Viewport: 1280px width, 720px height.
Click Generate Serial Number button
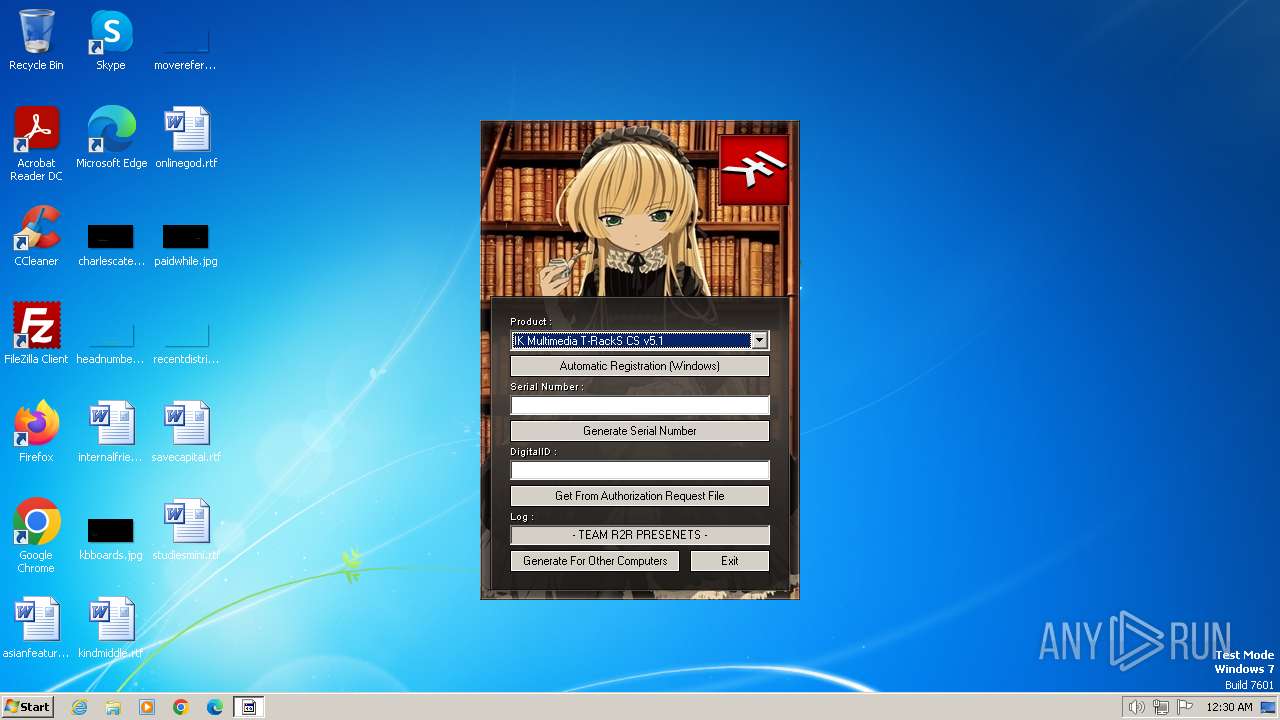[x=640, y=431]
